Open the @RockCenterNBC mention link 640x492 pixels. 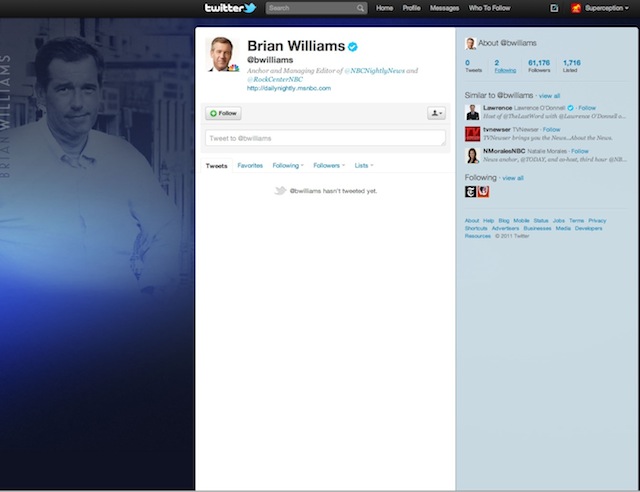point(275,79)
